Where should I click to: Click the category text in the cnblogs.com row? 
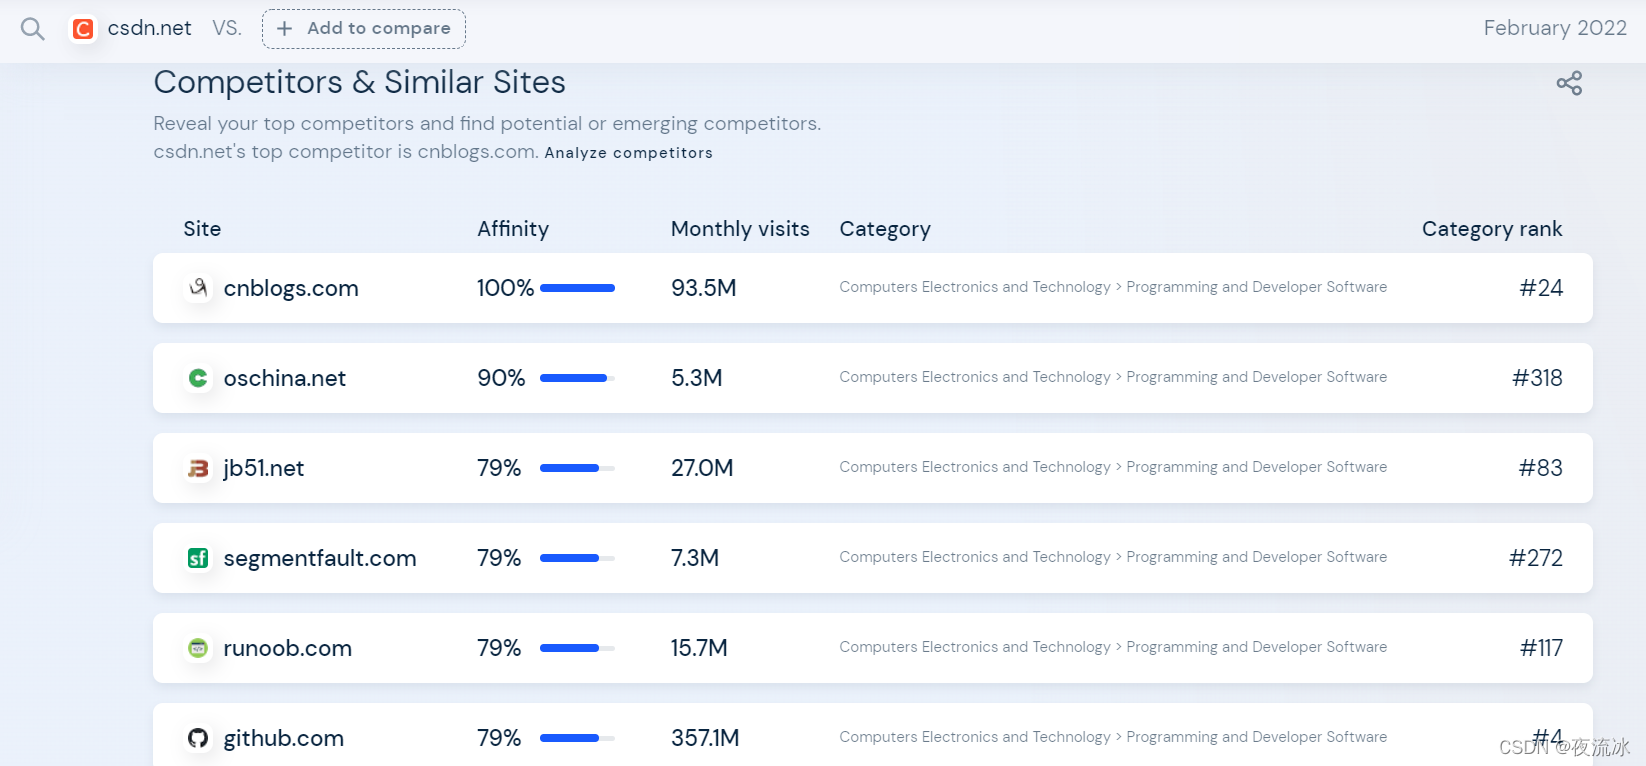click(x=1113, y=287)
